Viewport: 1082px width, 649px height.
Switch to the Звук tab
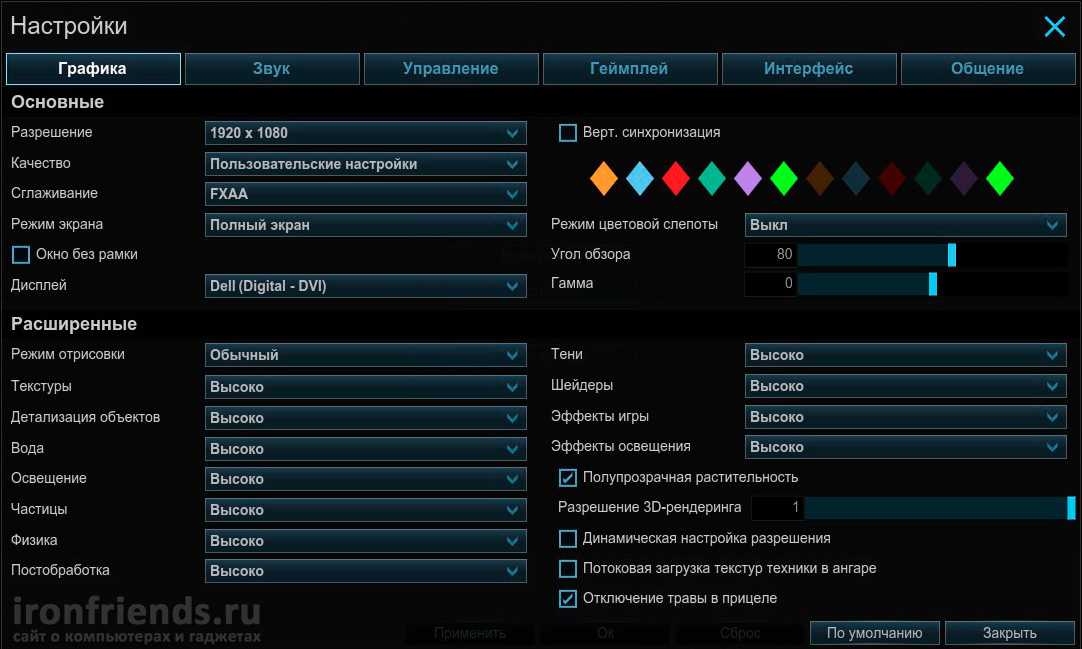[272, 69]
